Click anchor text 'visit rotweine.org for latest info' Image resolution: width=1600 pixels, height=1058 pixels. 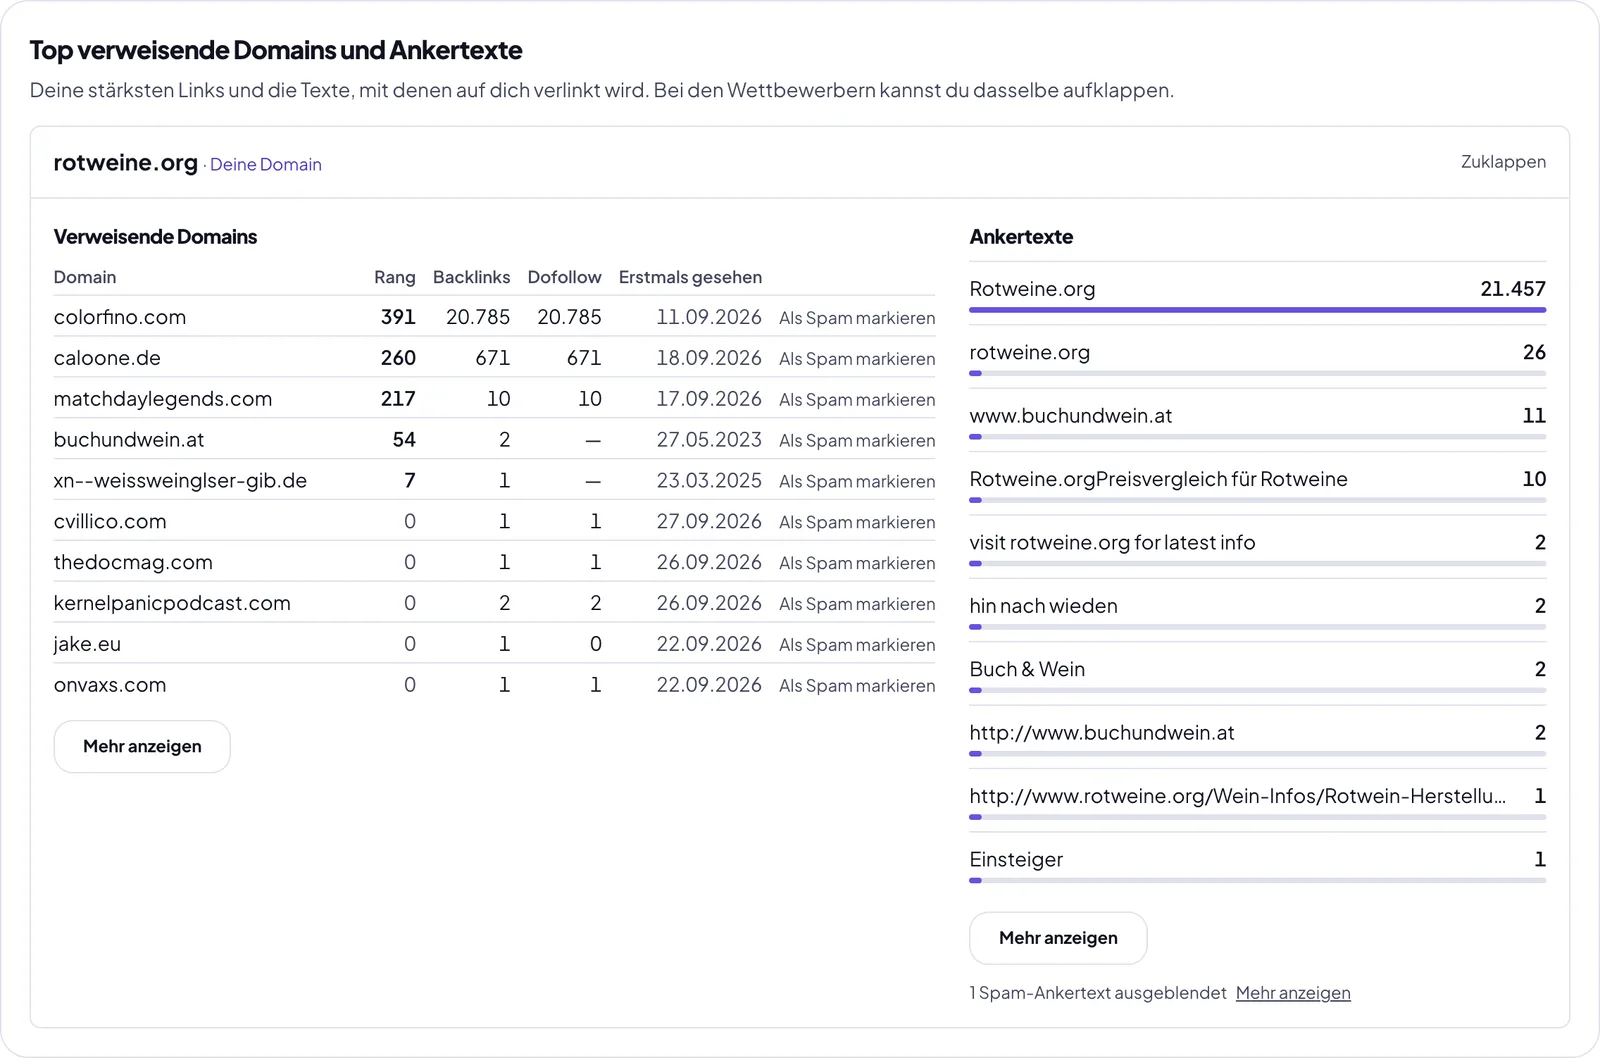click(1112, 542)
